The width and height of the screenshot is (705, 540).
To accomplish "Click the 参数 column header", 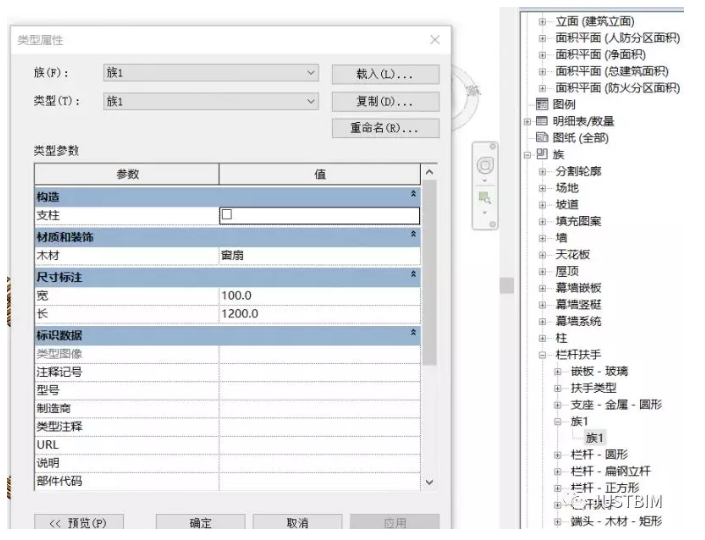I will click(127, 174).
